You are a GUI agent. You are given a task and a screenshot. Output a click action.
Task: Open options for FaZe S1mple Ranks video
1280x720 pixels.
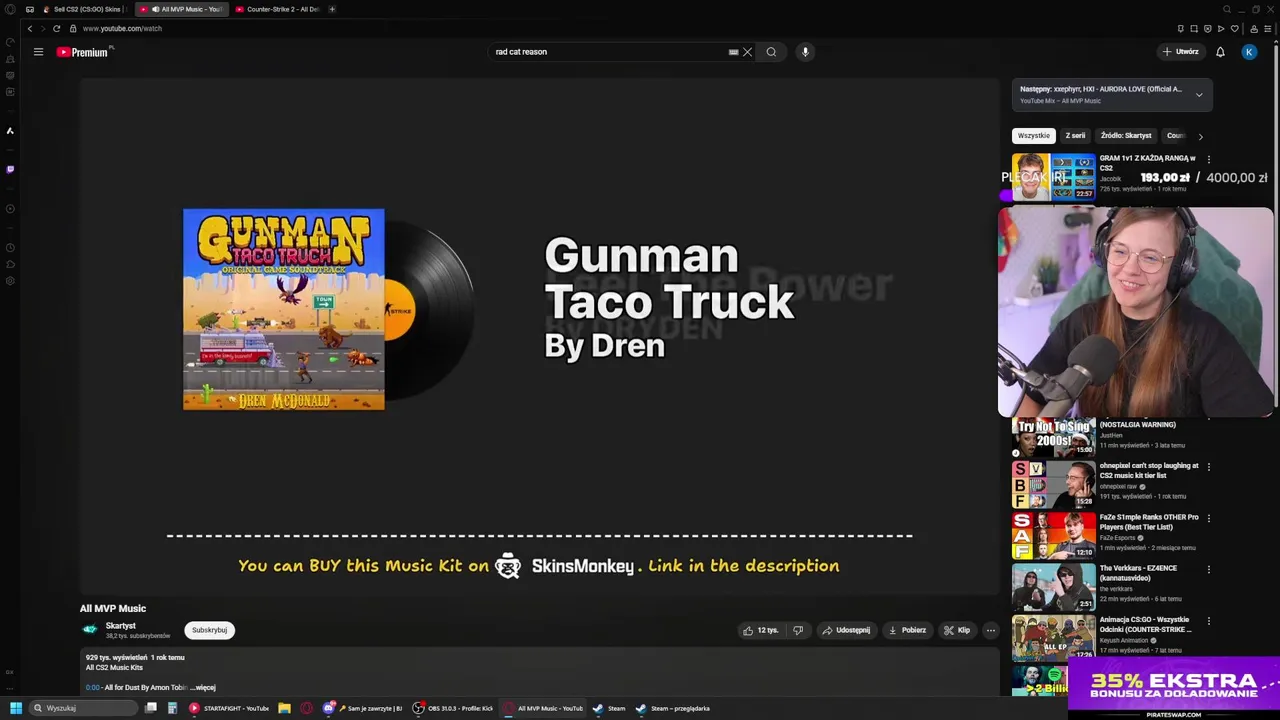point(1209,518)
